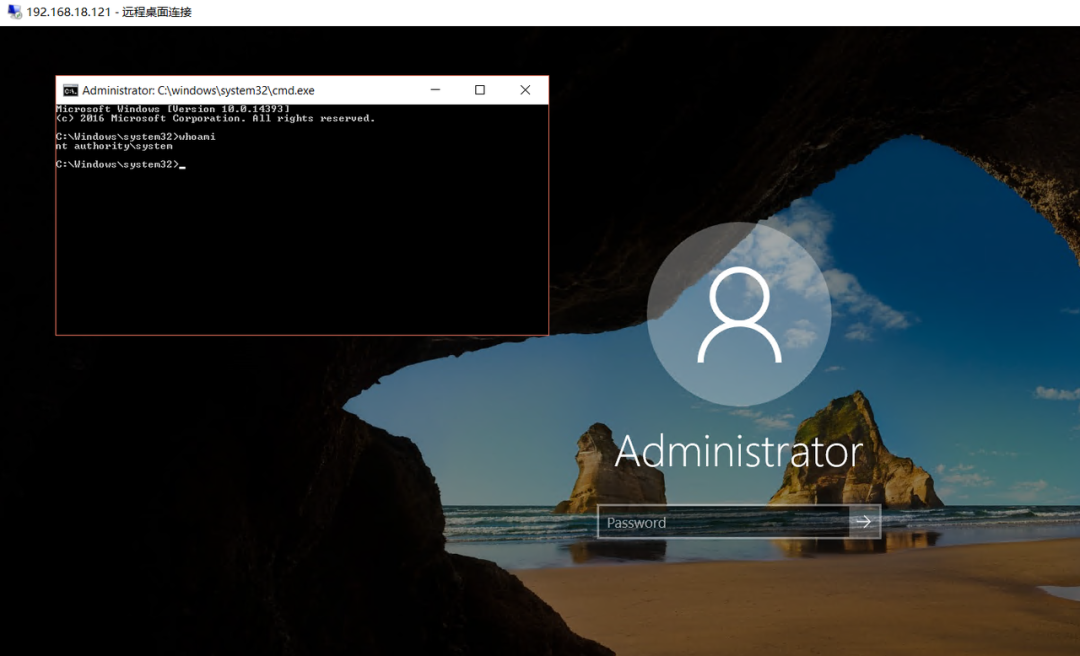Click the 192.168.18.121 remote desktop title
This screenshot has width=1080, height=656.
click(x=109, y=12)
